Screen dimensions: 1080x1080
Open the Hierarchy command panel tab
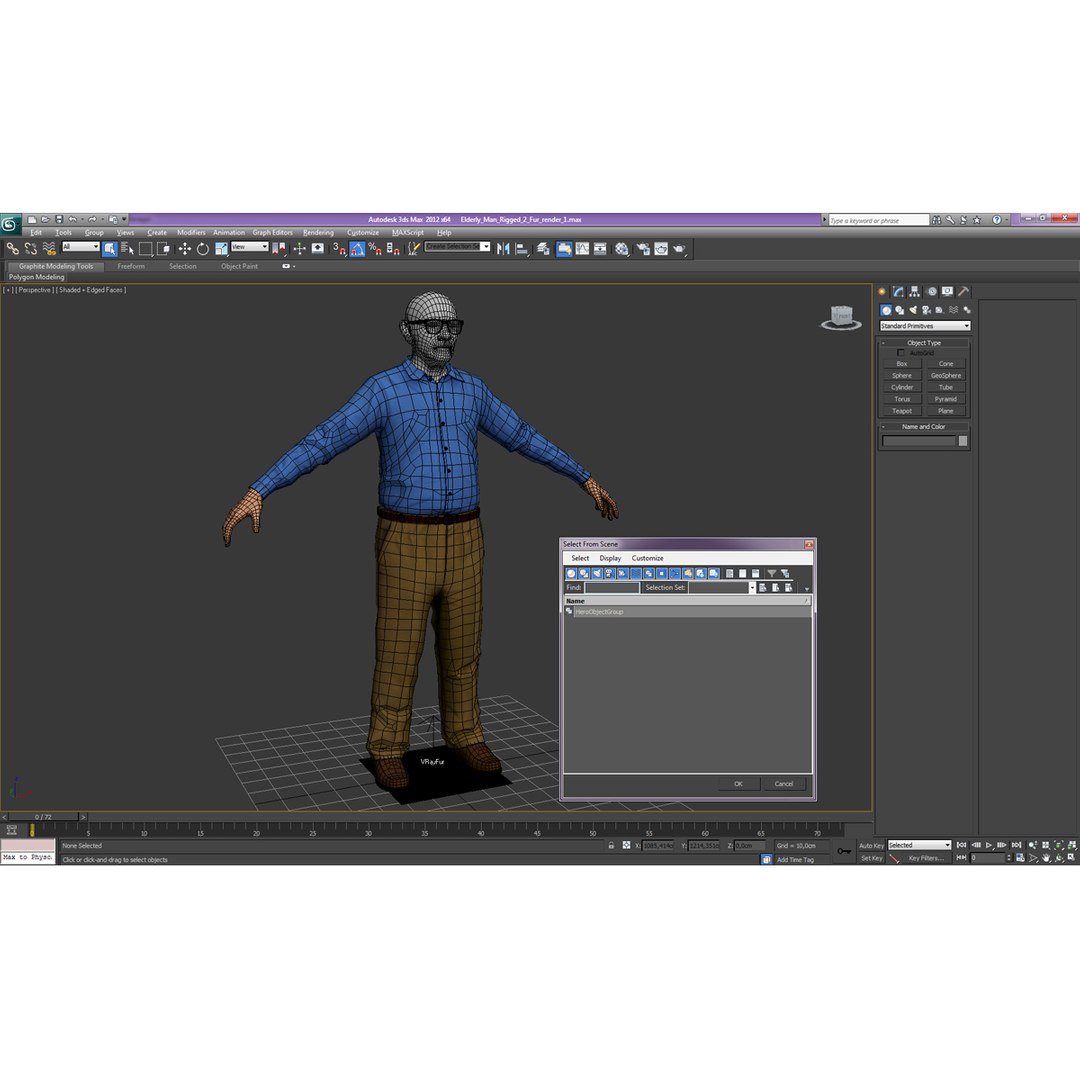(x=914, y=292)
